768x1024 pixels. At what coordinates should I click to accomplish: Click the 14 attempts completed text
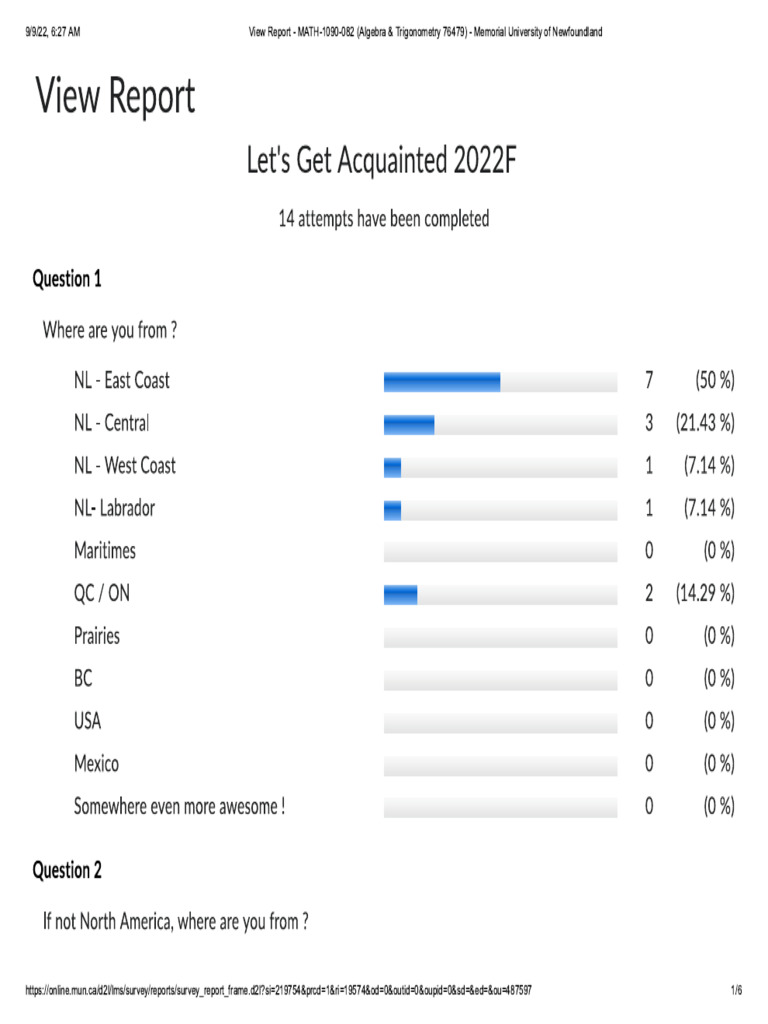[x=383, y=219]
